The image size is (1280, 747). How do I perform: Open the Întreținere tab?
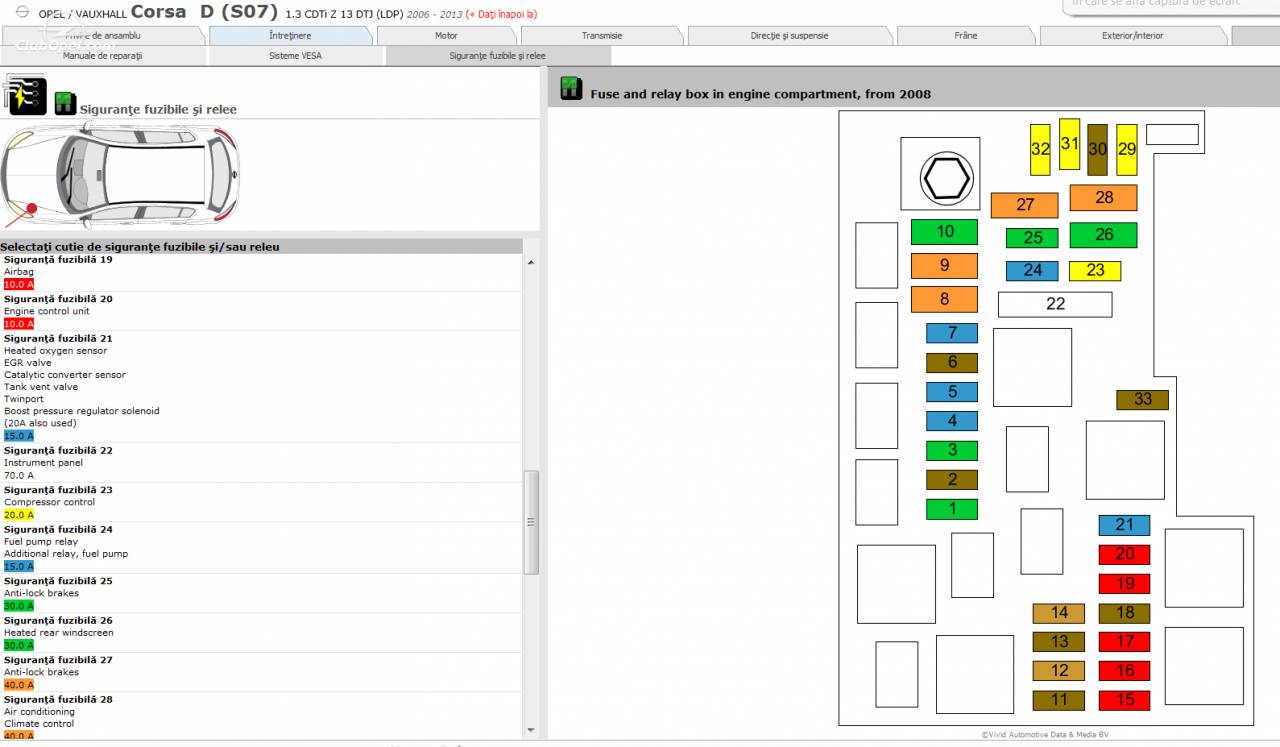pyautogui.click(x=290, y=36)
